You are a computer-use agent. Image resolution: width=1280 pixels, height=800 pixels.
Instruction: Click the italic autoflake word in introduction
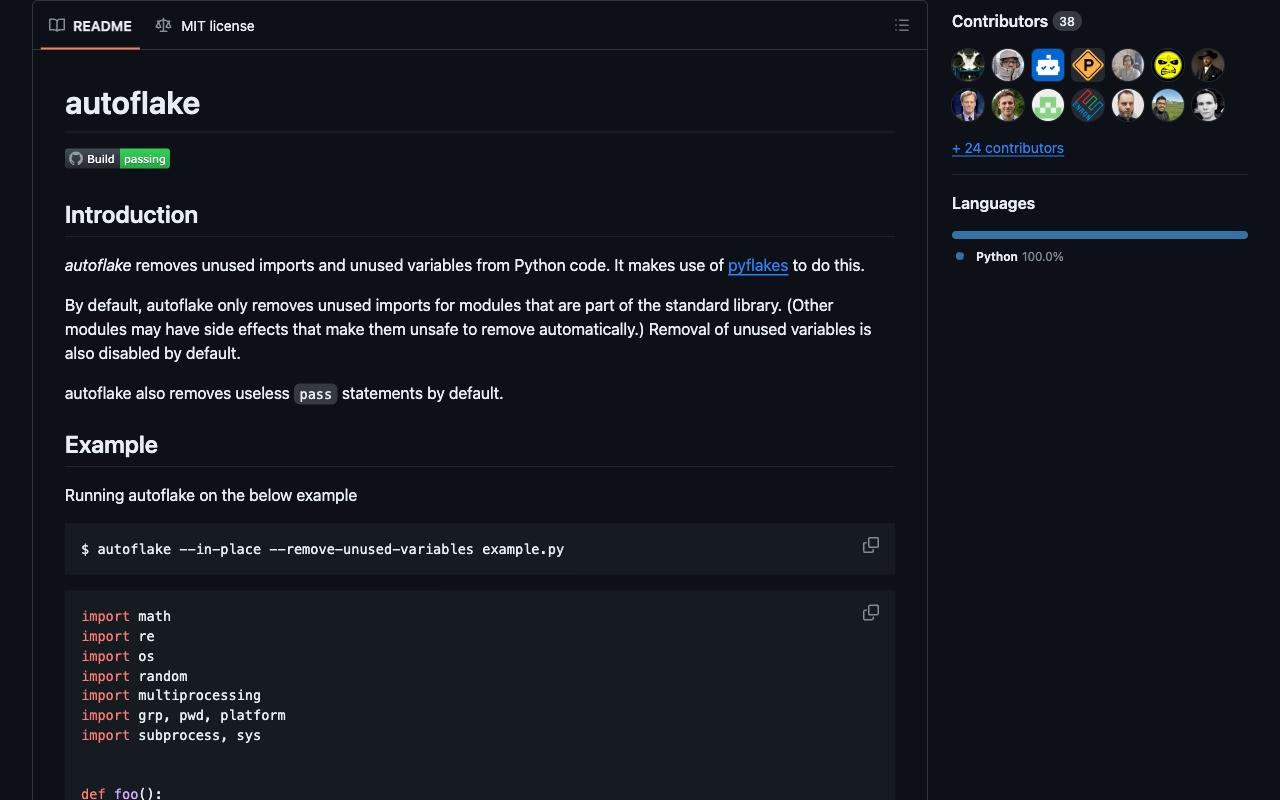tap(98, 266)
